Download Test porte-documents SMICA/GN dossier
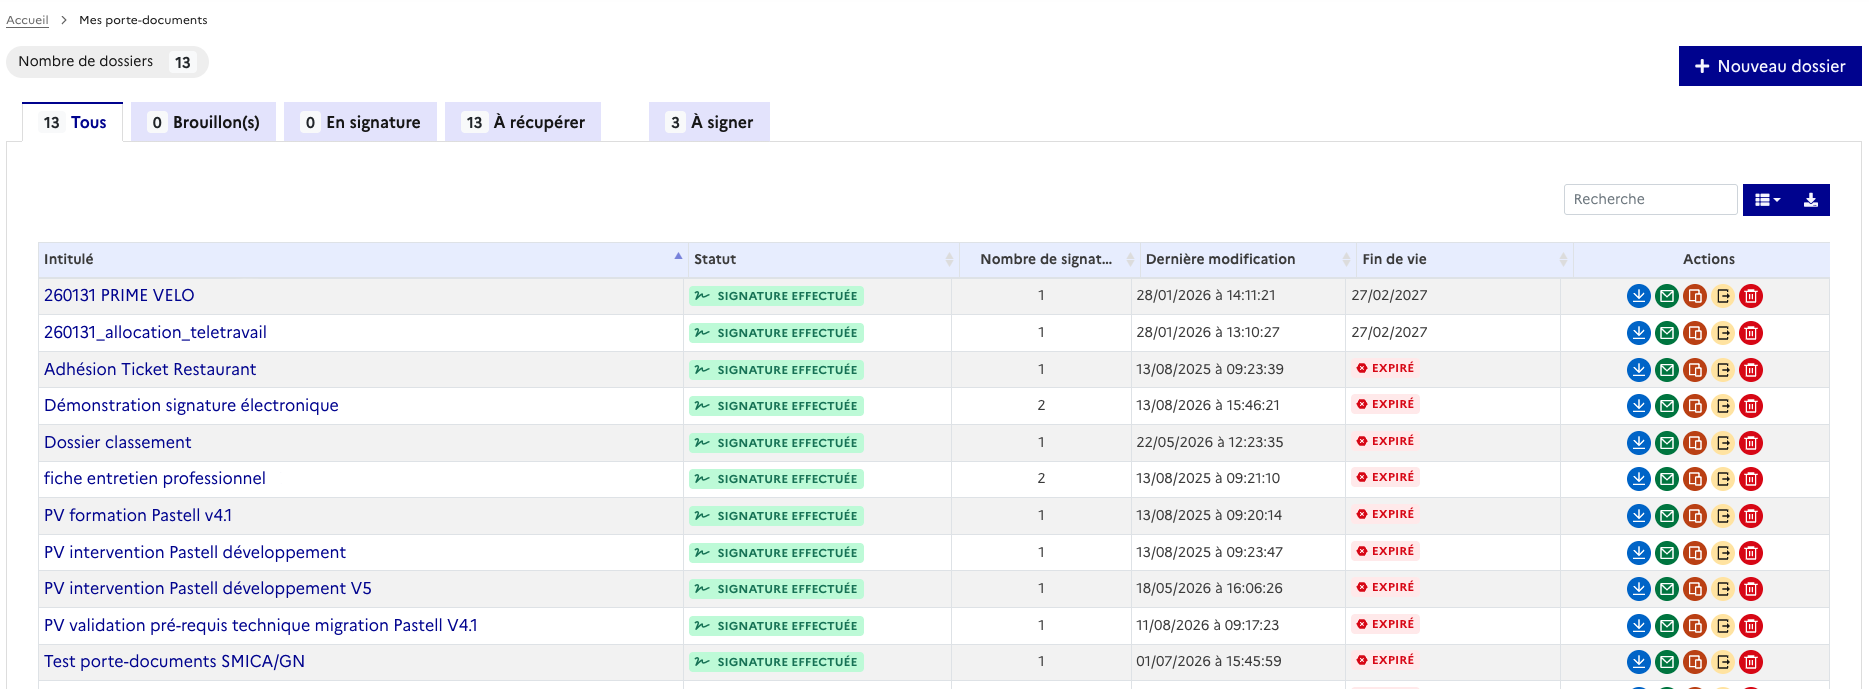 [x=1638, y=662]
